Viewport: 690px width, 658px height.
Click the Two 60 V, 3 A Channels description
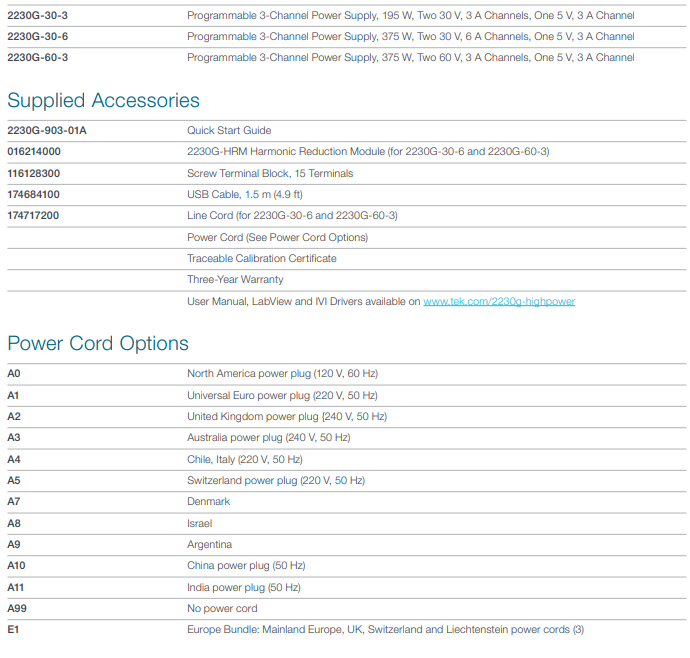[x=411, y=58]
